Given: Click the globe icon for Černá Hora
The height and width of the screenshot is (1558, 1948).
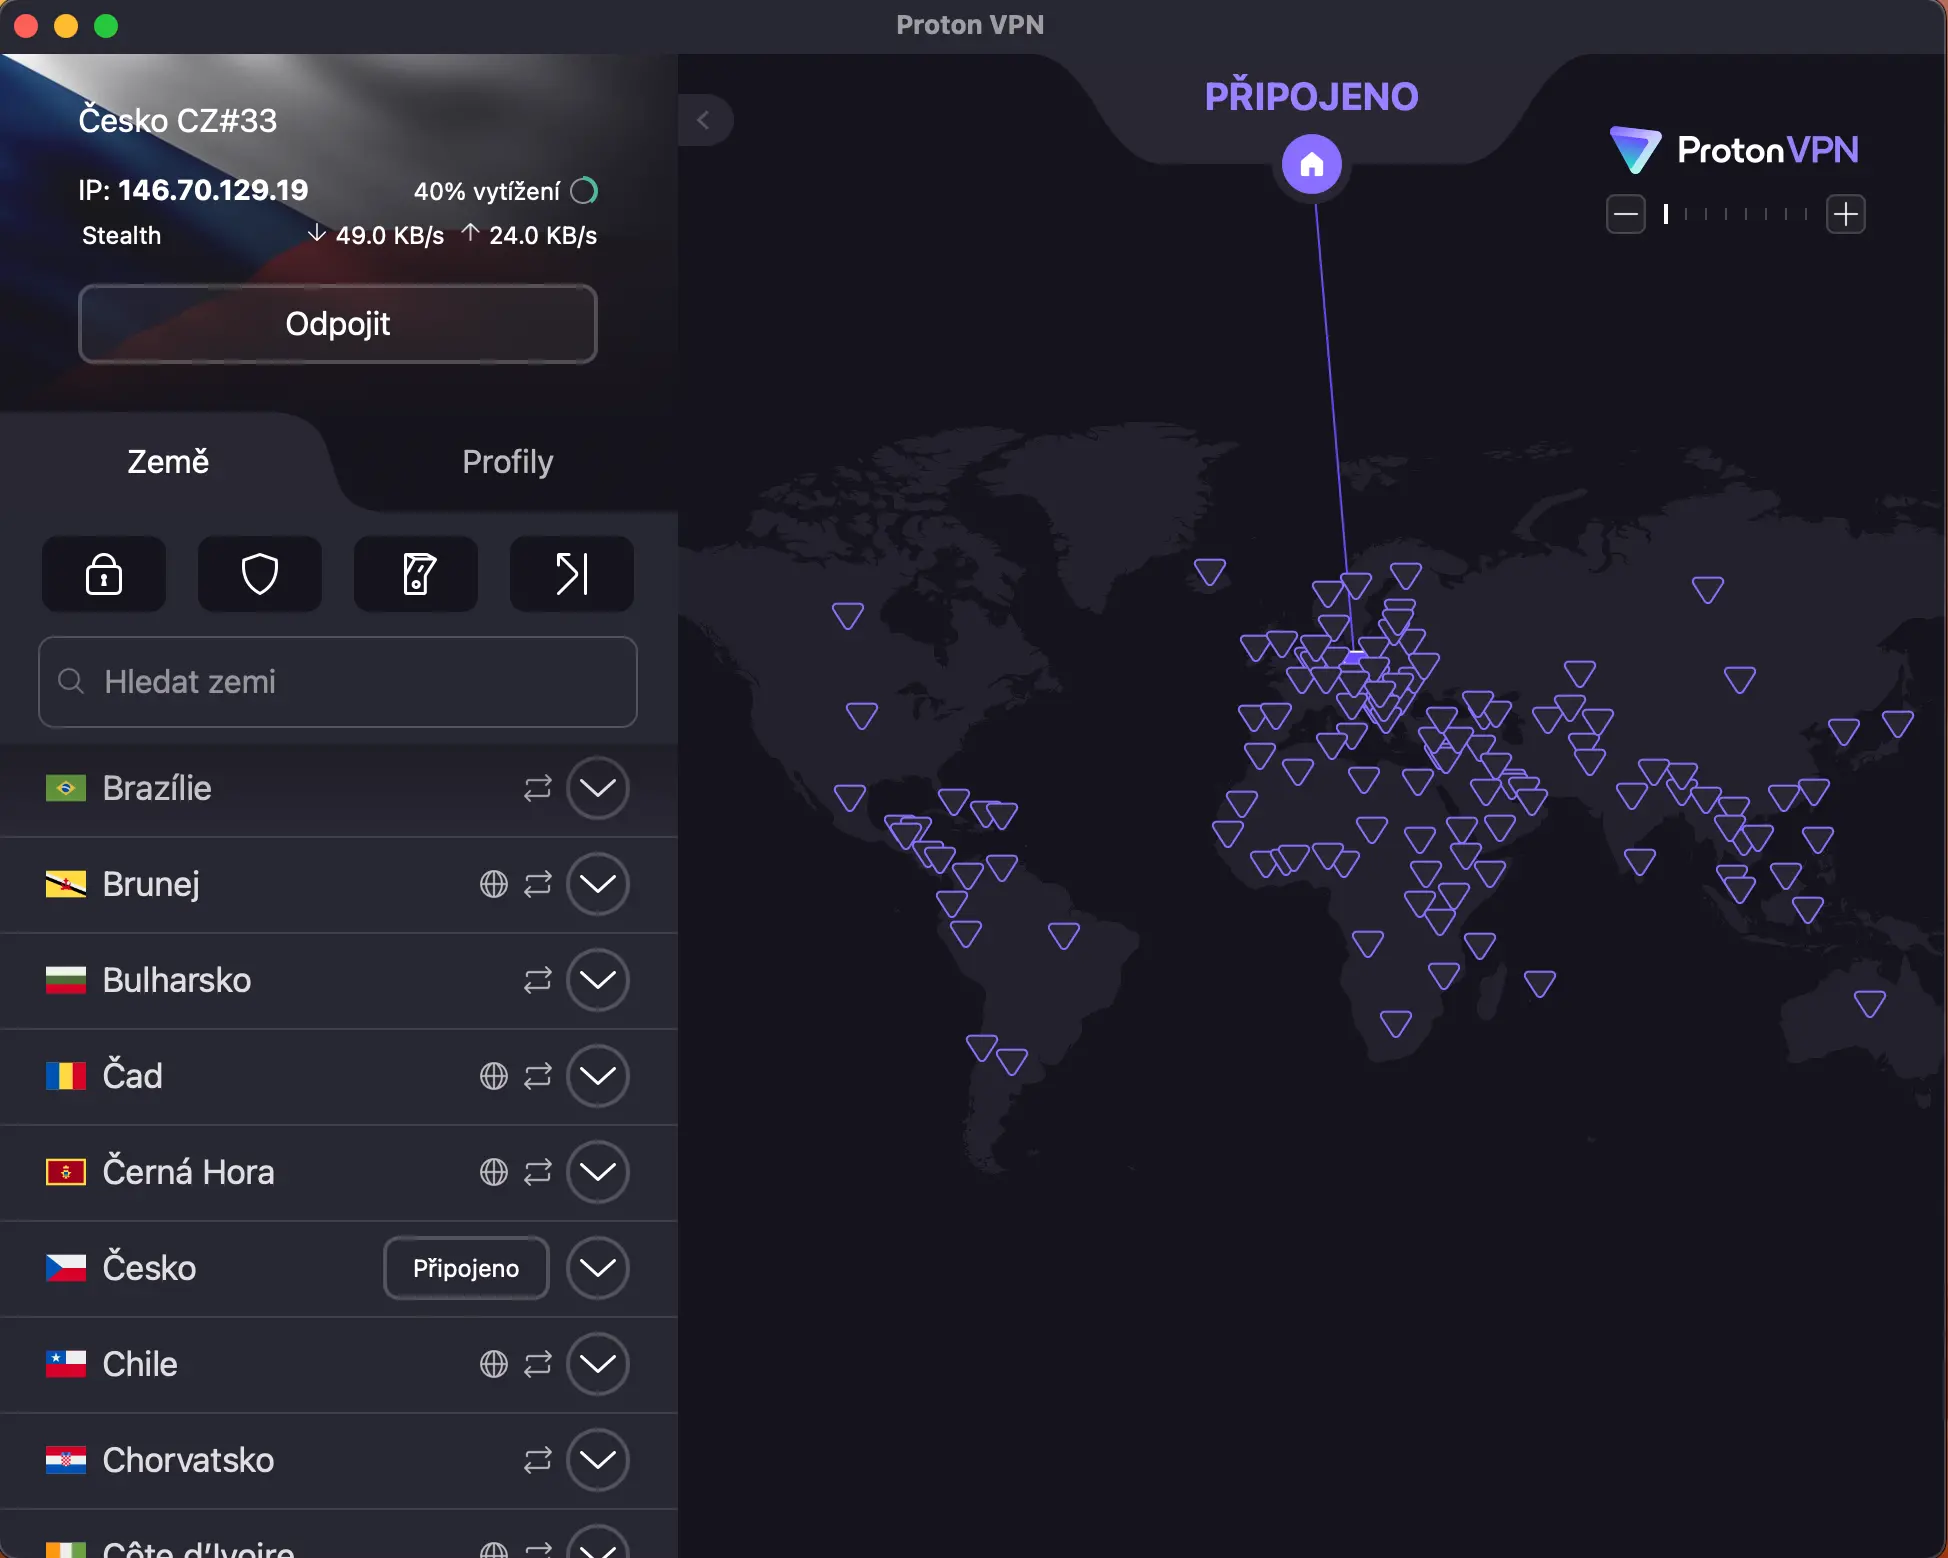Looking at the screenshot, I should (x=493, y=1172).
